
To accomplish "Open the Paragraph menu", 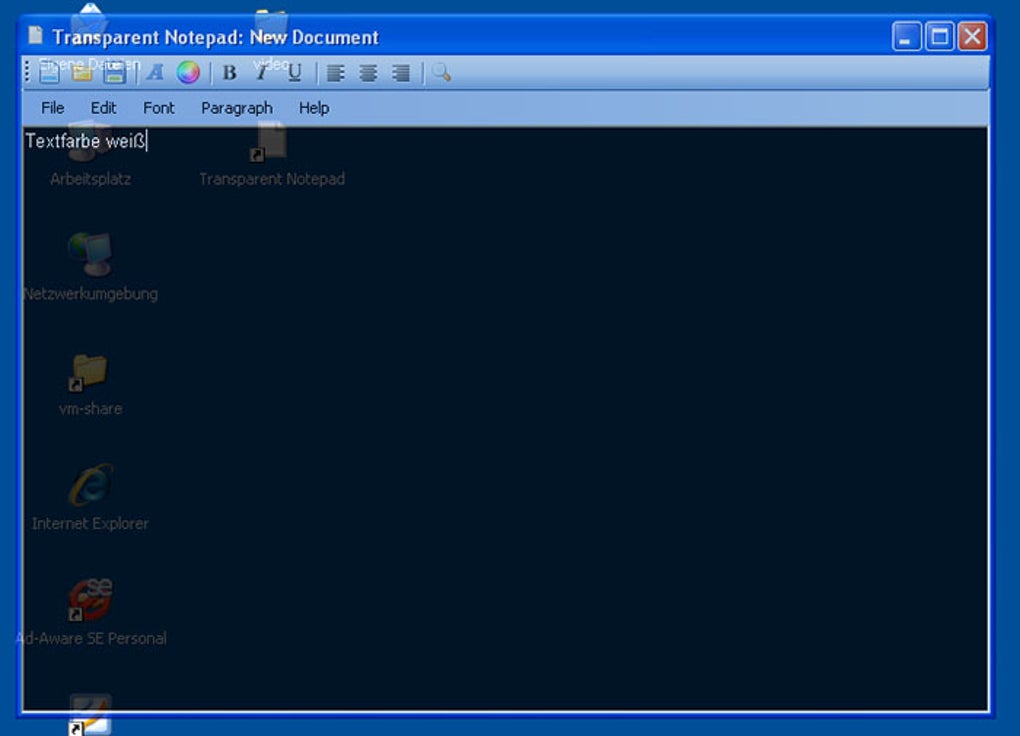I will pyautogui.click(x=236, y=107).
